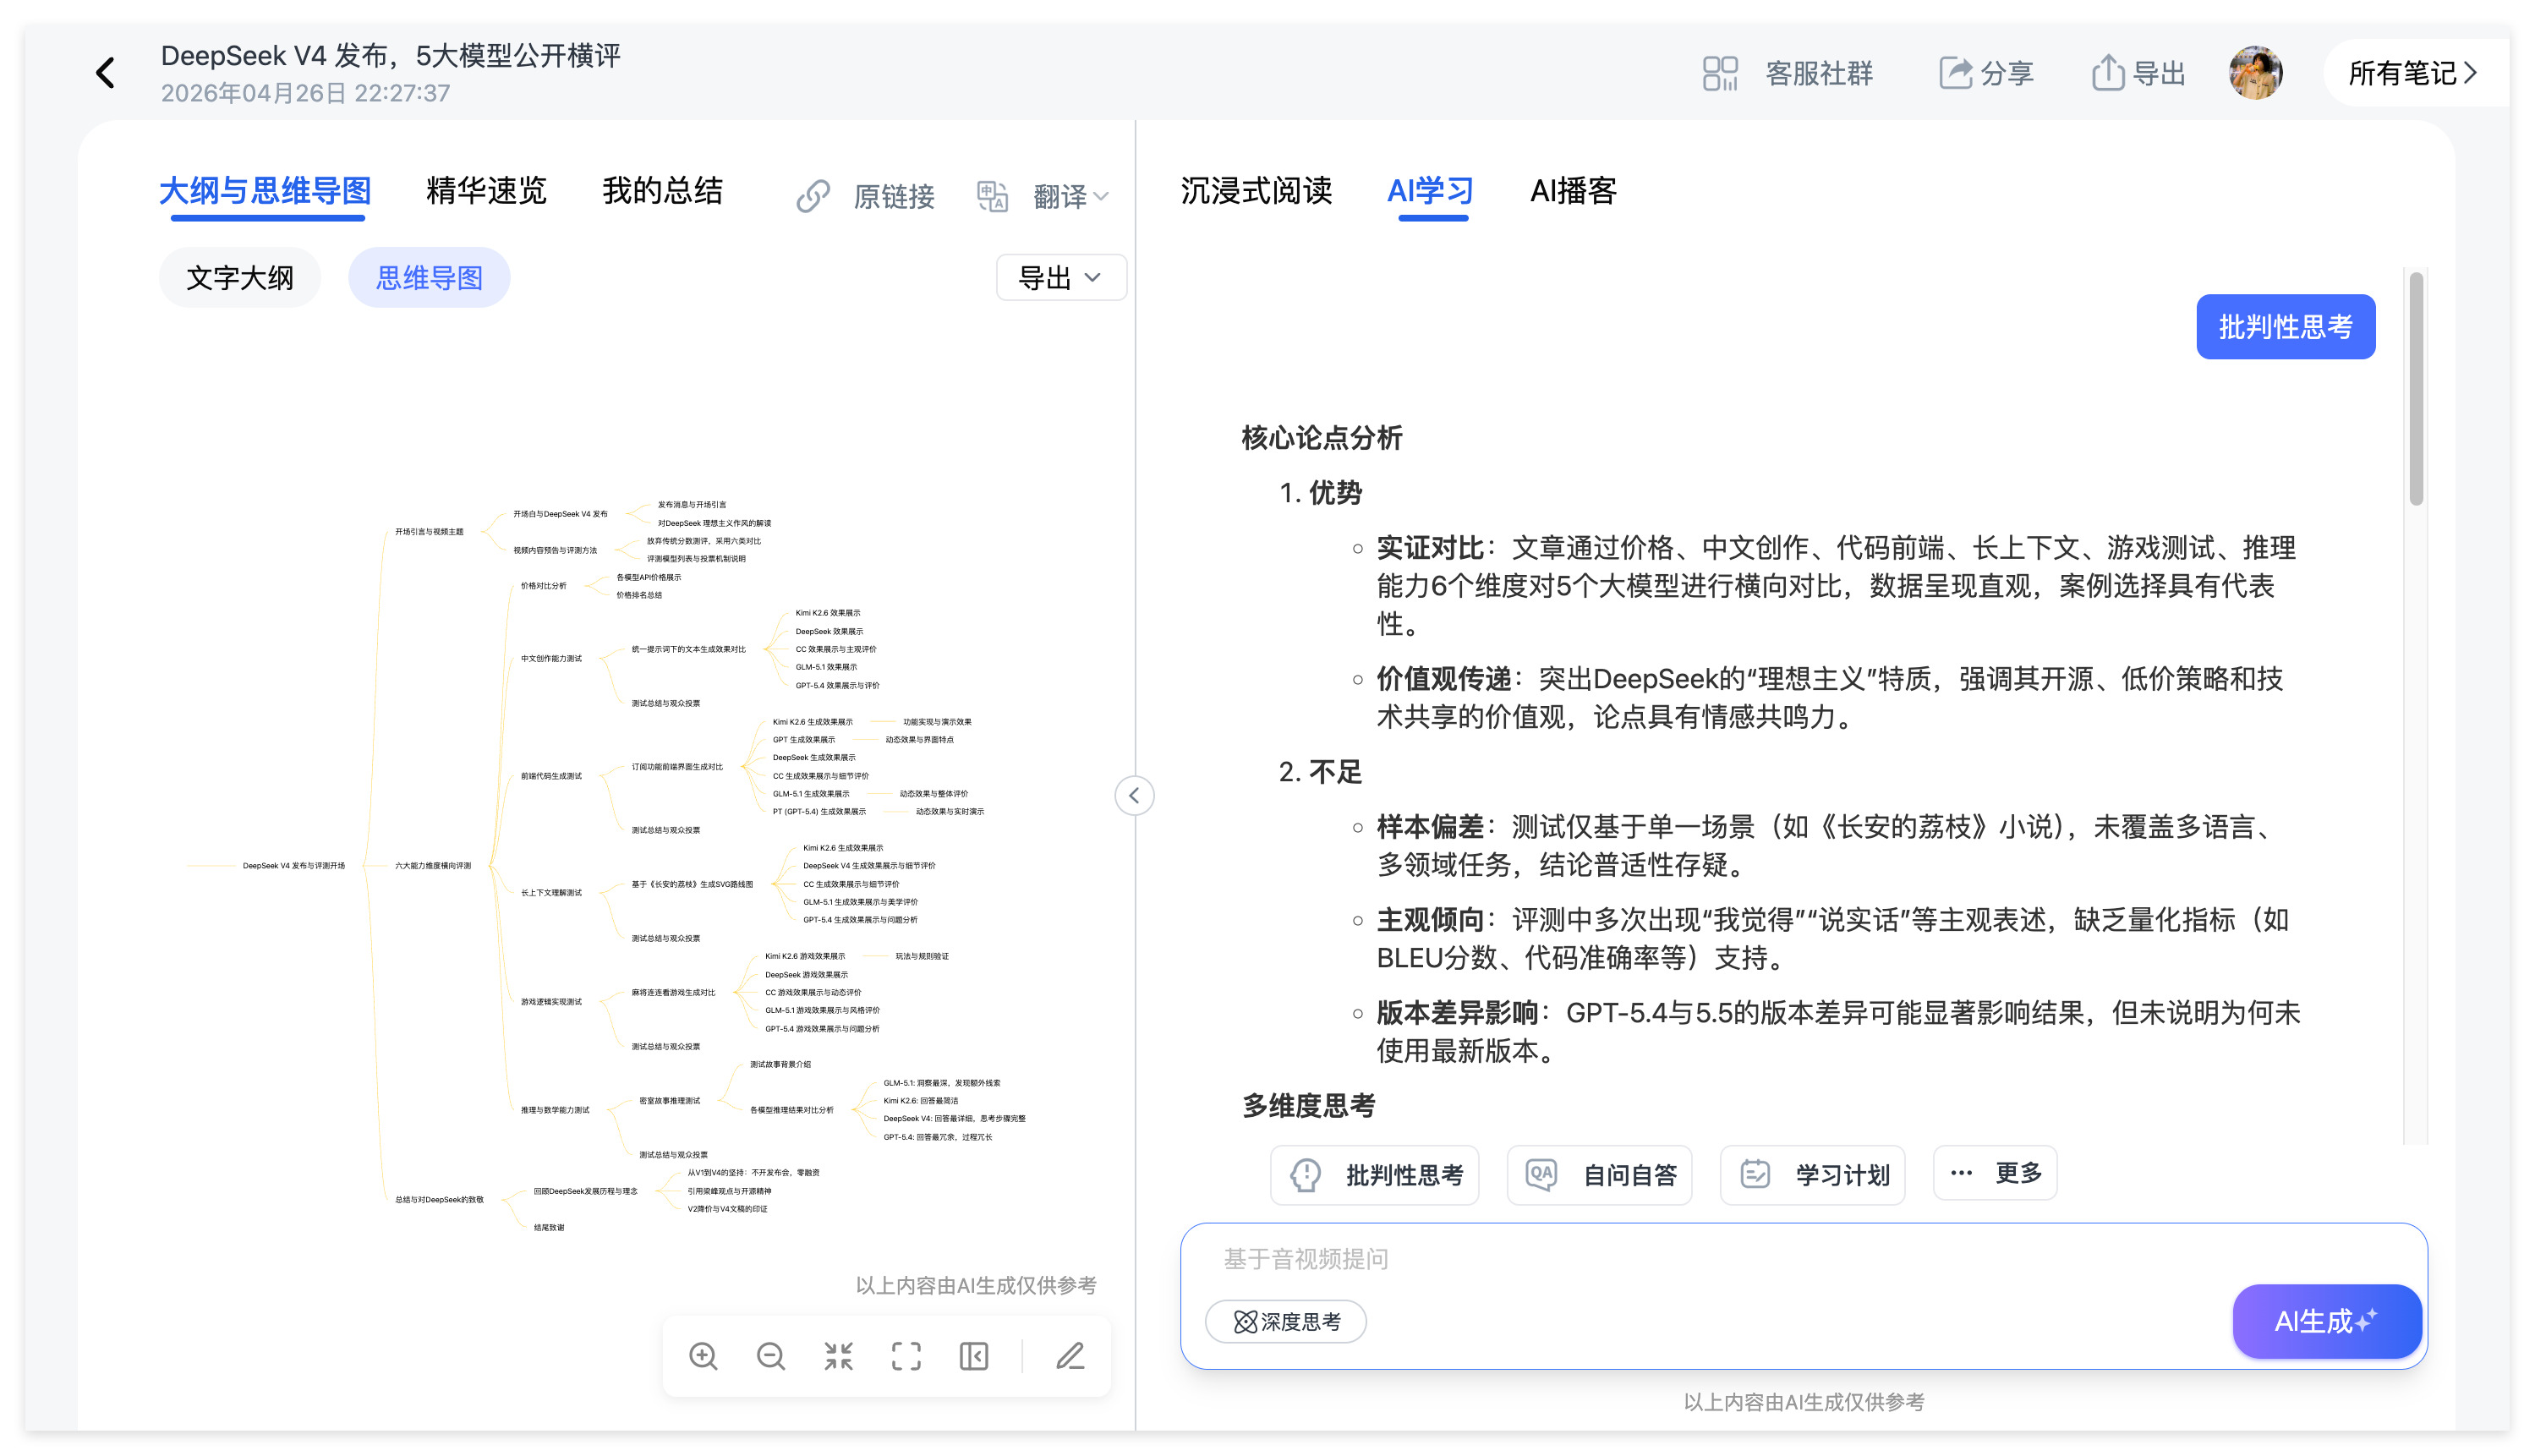
Task: Click mind map node 长上下文理解测试
Action: pos(551,893)
